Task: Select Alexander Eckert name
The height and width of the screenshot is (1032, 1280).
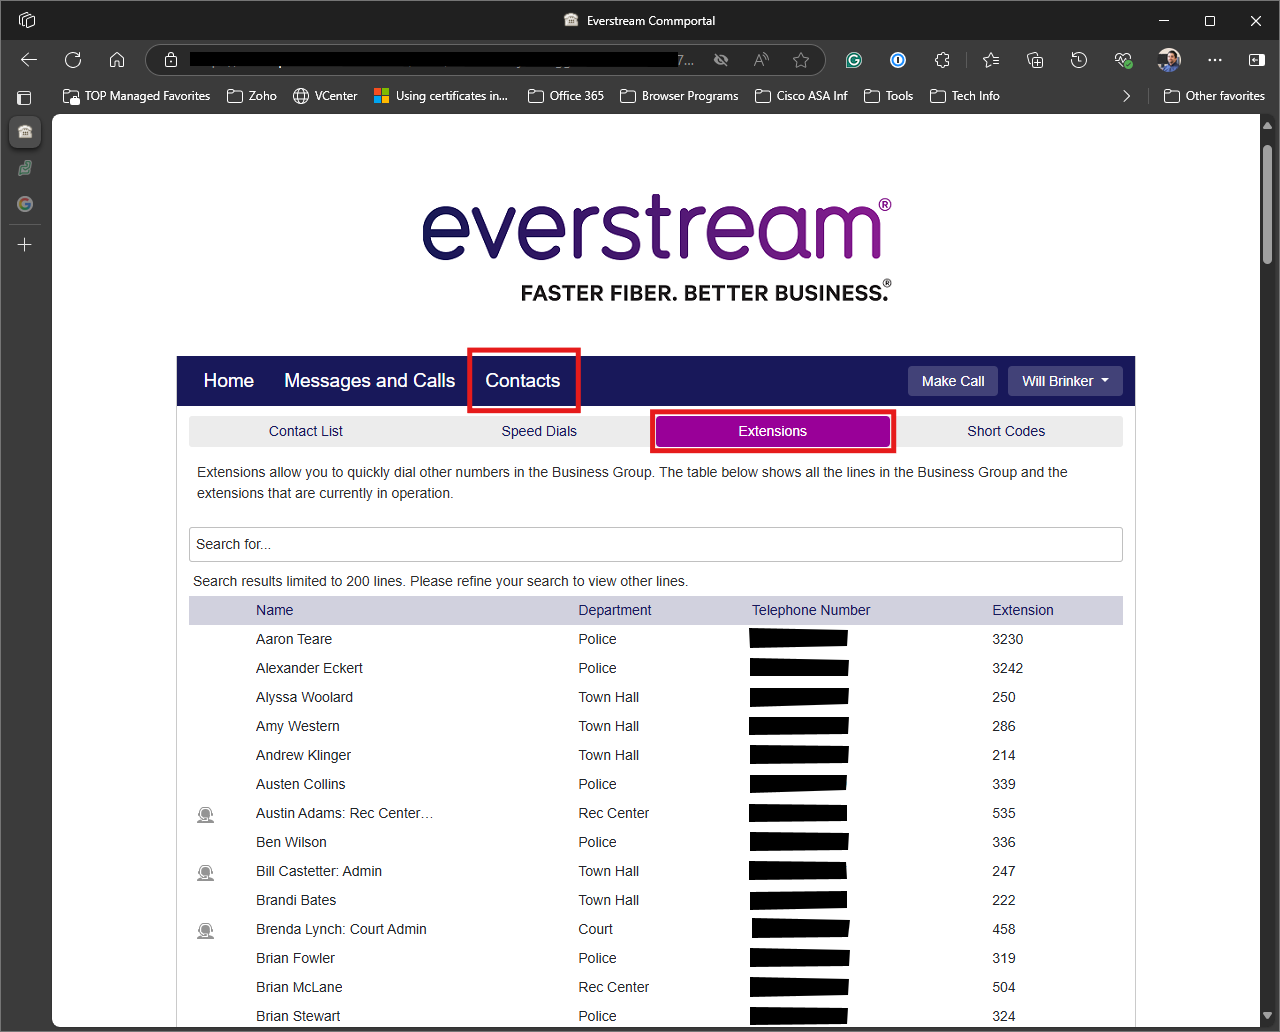Action: (x=309, y=668)
